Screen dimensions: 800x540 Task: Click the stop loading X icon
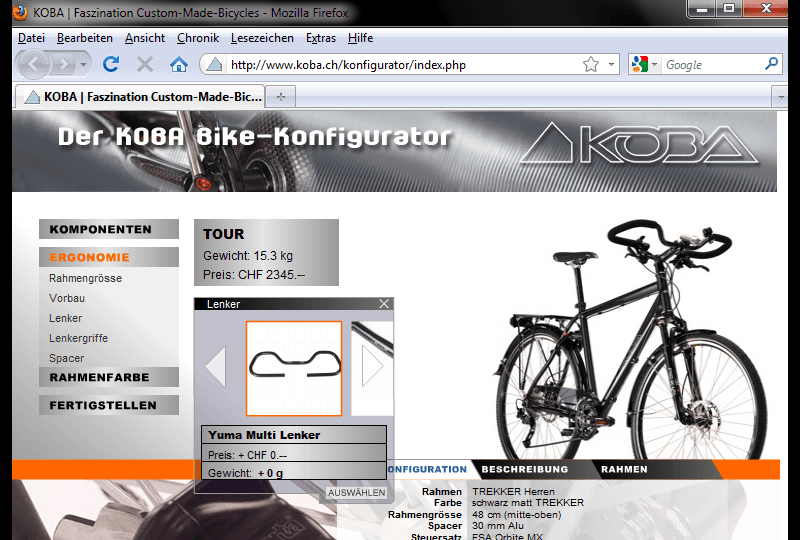coord(145,64)
